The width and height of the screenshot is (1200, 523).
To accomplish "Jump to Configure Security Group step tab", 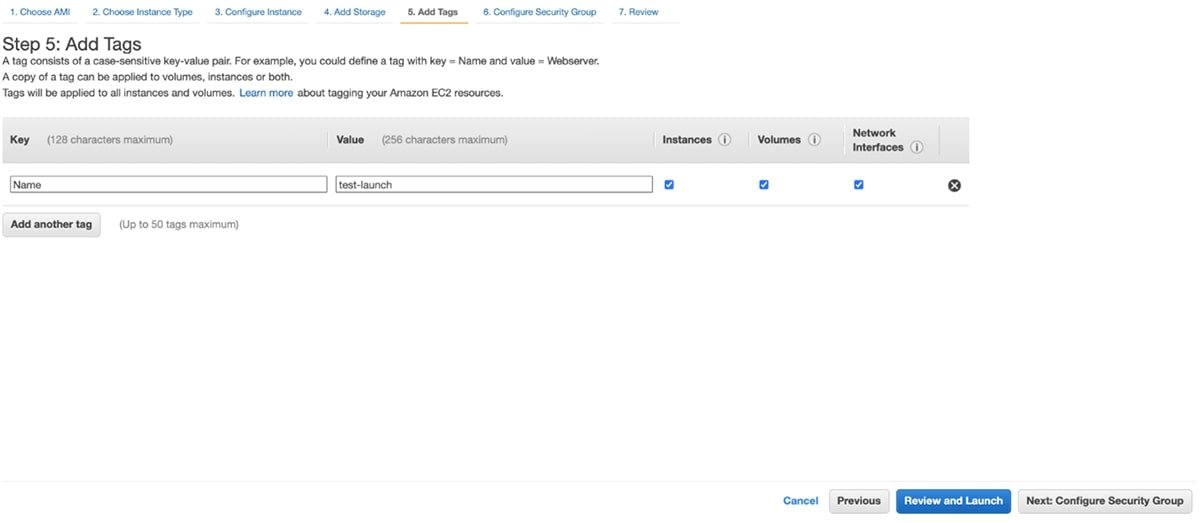I will tap(539, 12).
